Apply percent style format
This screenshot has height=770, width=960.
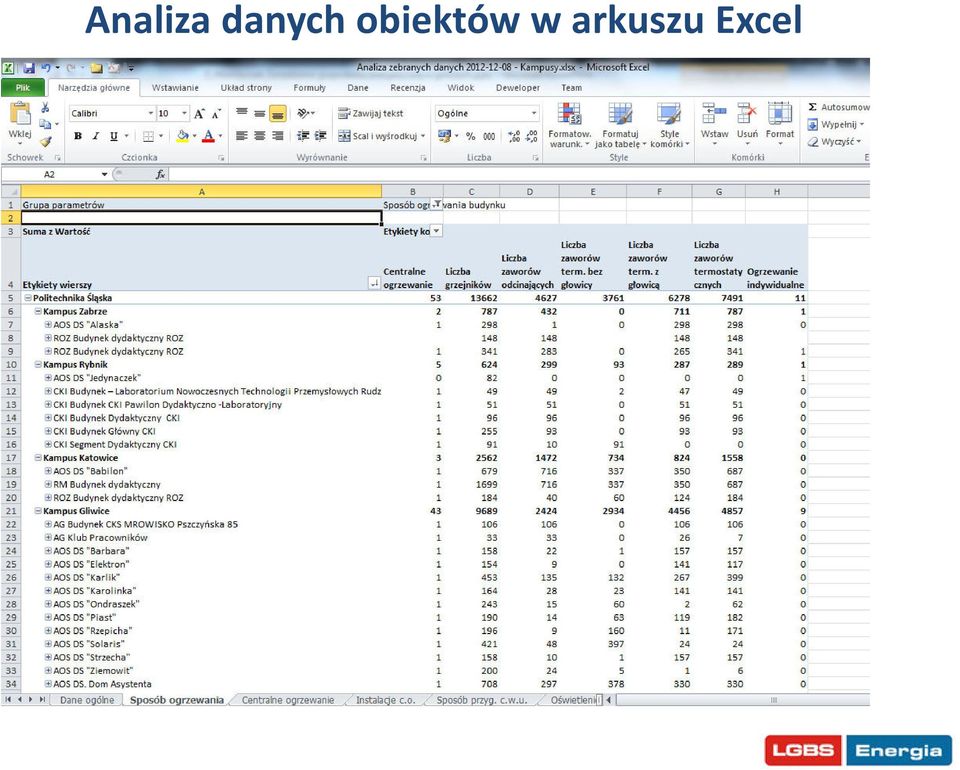click(x=470, y=136)
